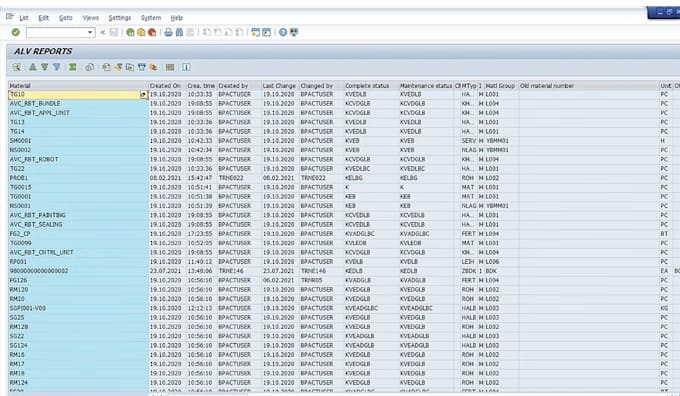Click the green Enter checkmark icon
Screen dimensions: 680x396
[16, 32]
